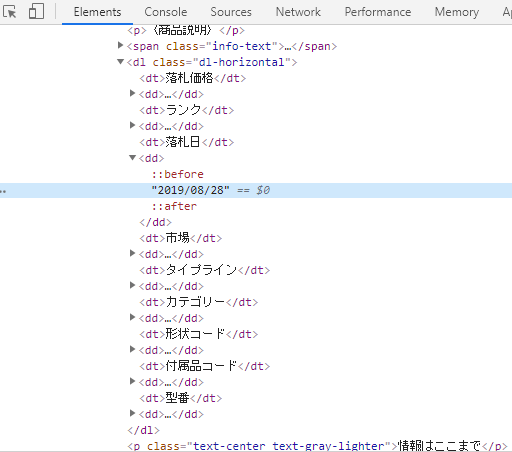Select the dt 落札価格 row
The image size is (512, 452).
click(x=193, y=78)
